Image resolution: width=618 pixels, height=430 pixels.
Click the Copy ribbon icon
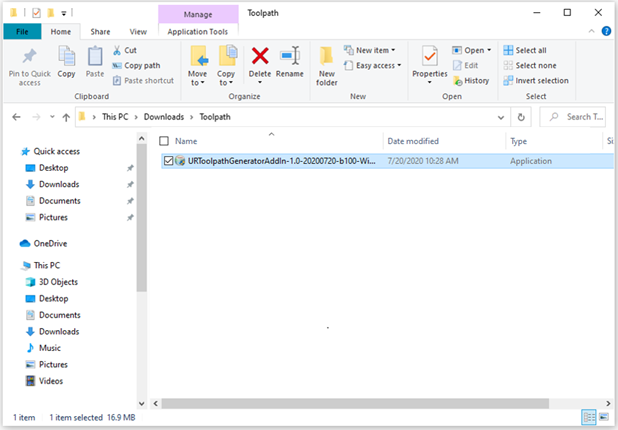tap(66, 56)
